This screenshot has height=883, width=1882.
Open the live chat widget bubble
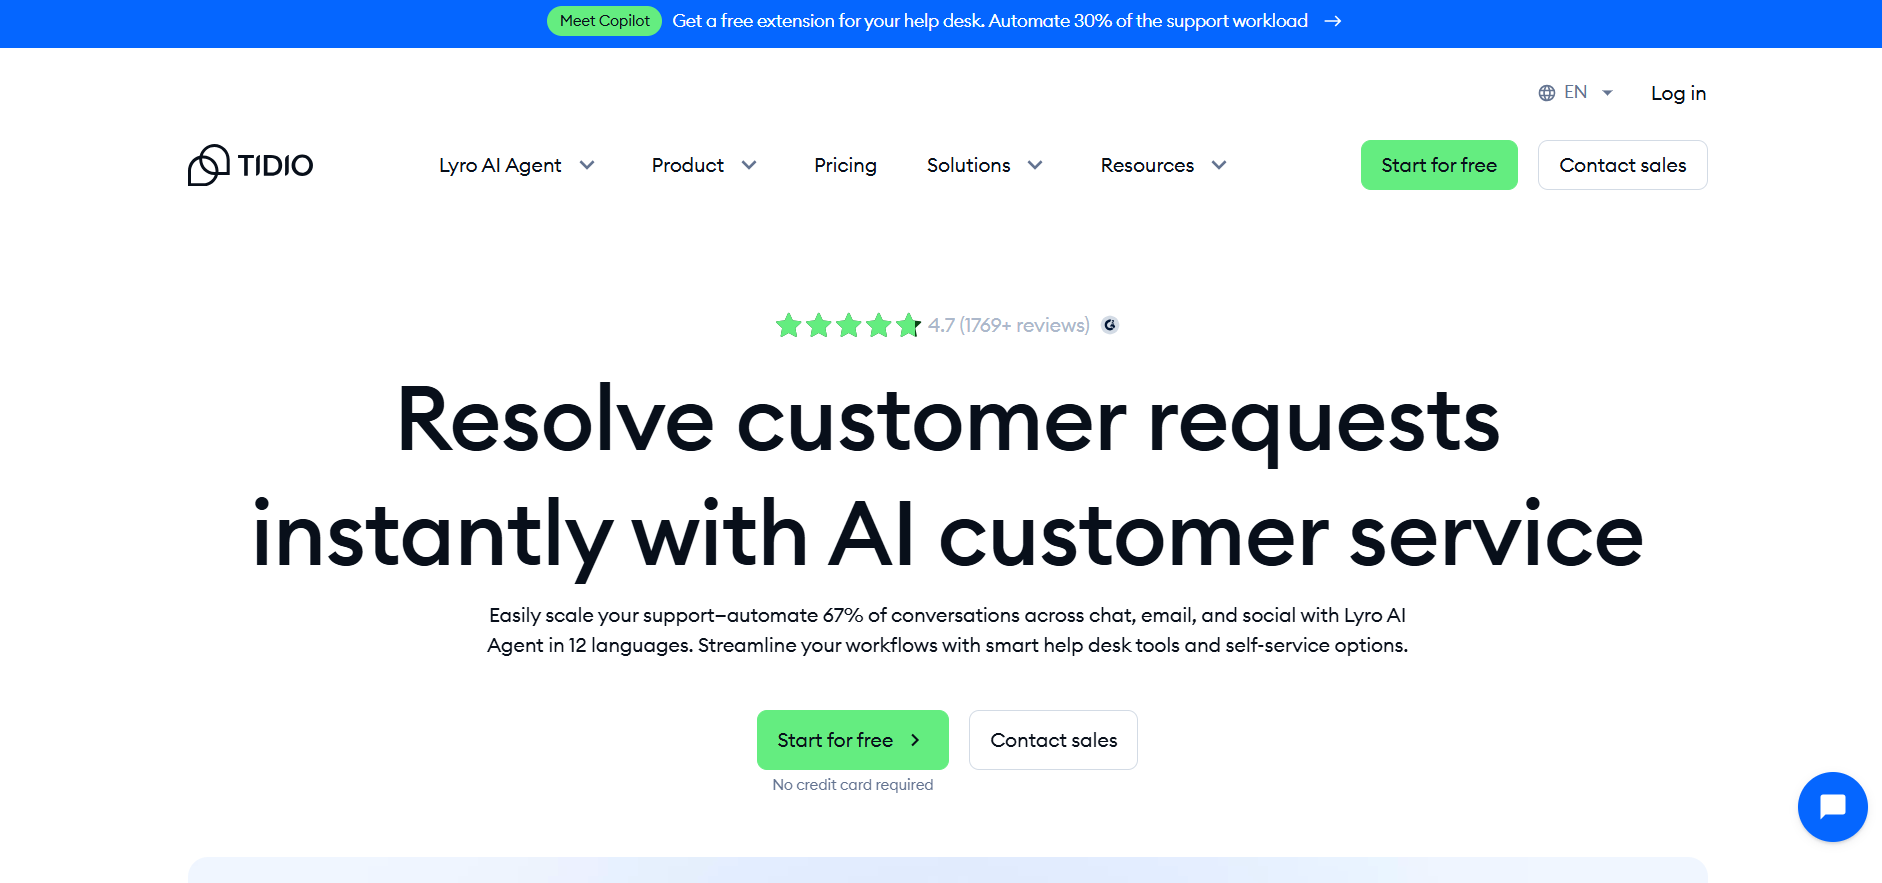(x=1832, y=806)
